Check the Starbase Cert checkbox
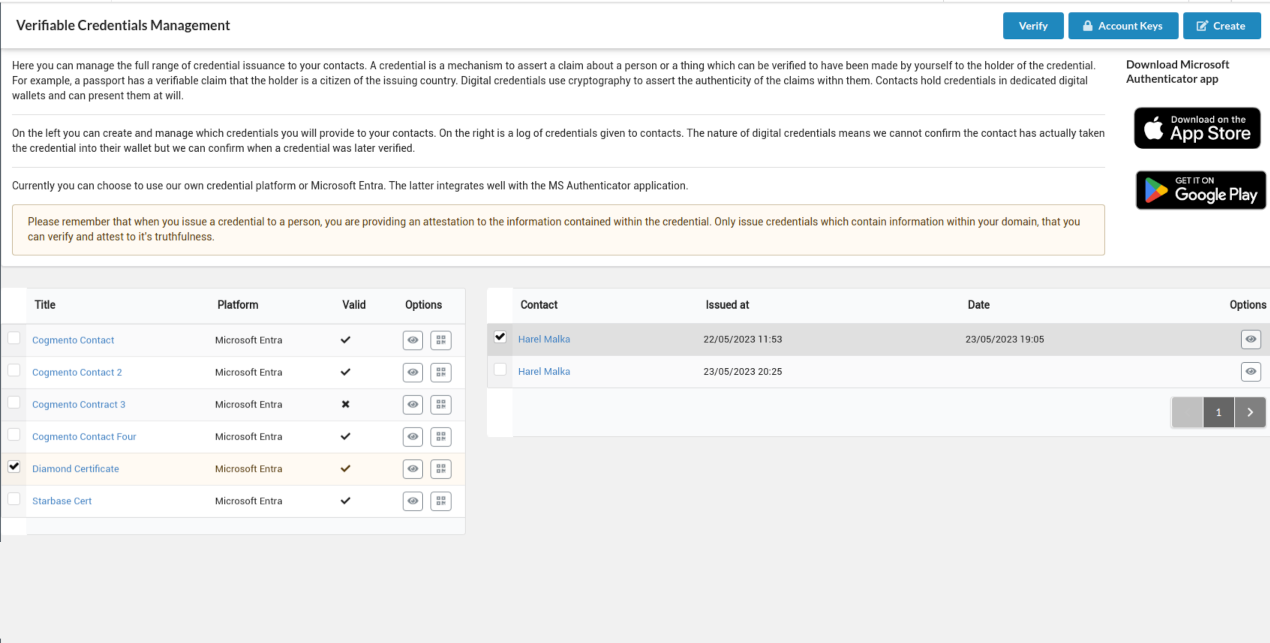The image size is (1270, 643). coord(14,499)
